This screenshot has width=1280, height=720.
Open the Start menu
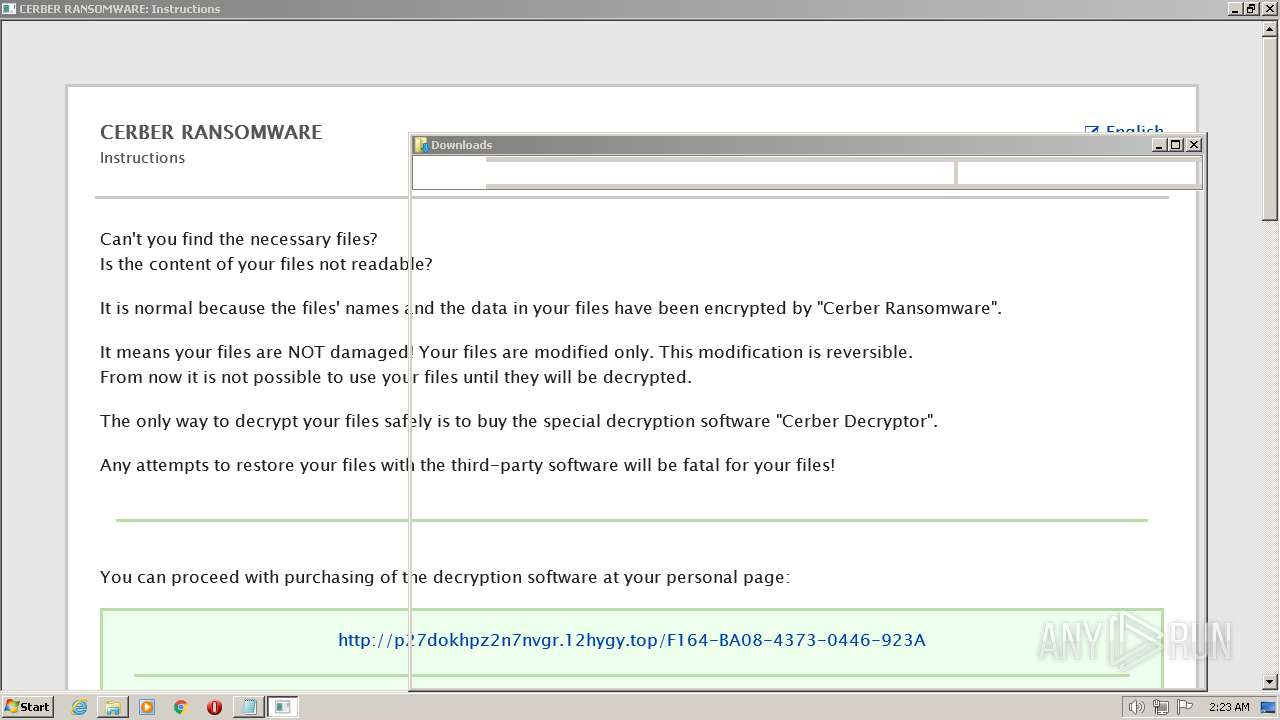click(27, 707)
